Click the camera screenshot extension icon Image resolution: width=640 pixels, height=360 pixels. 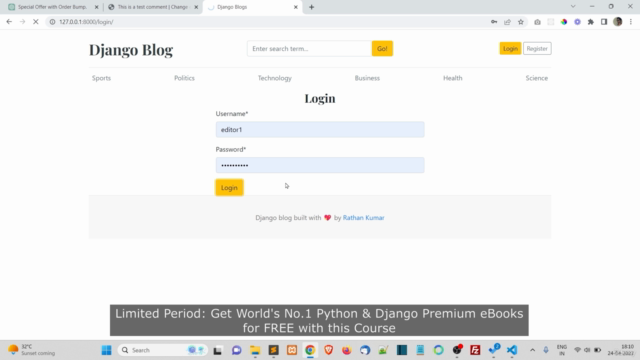coord(537,22)
